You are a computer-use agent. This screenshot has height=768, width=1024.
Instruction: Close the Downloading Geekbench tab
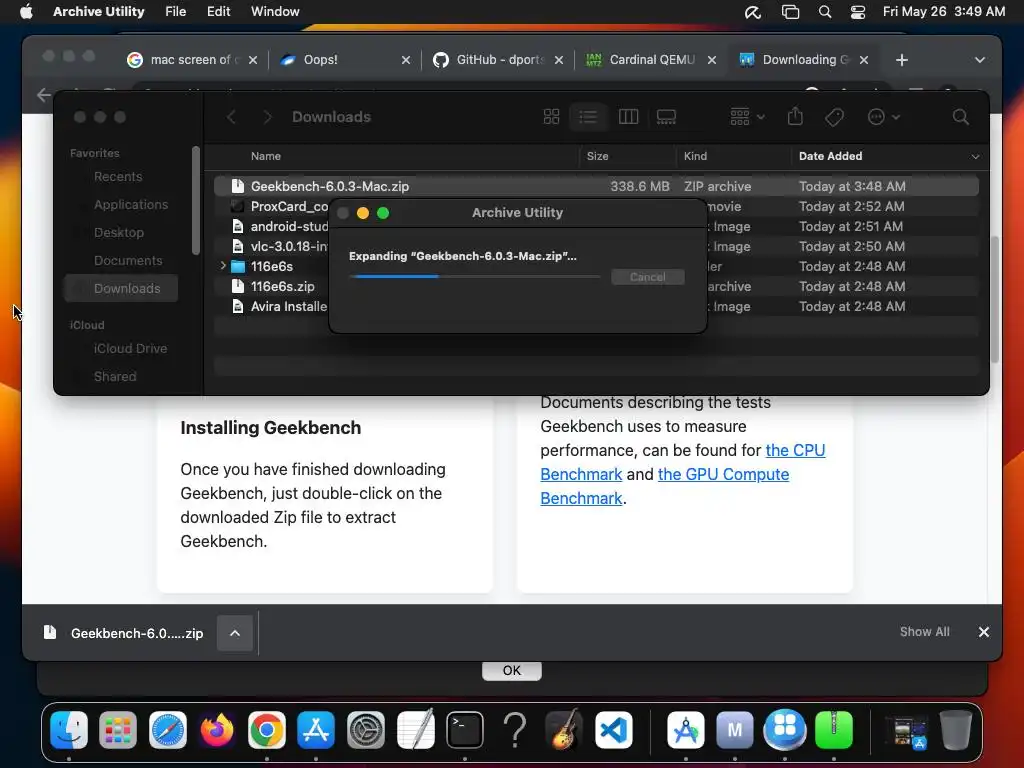click(864, 60)
